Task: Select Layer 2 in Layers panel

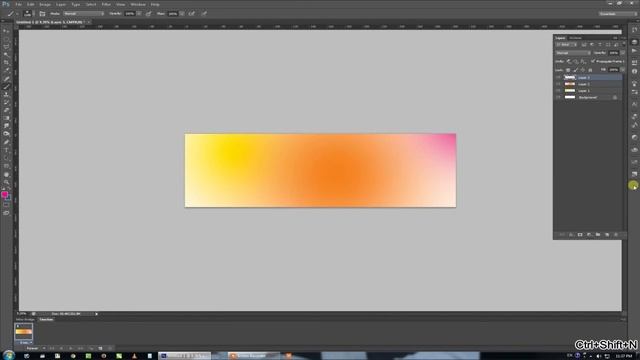Action: tap(588, 84)
